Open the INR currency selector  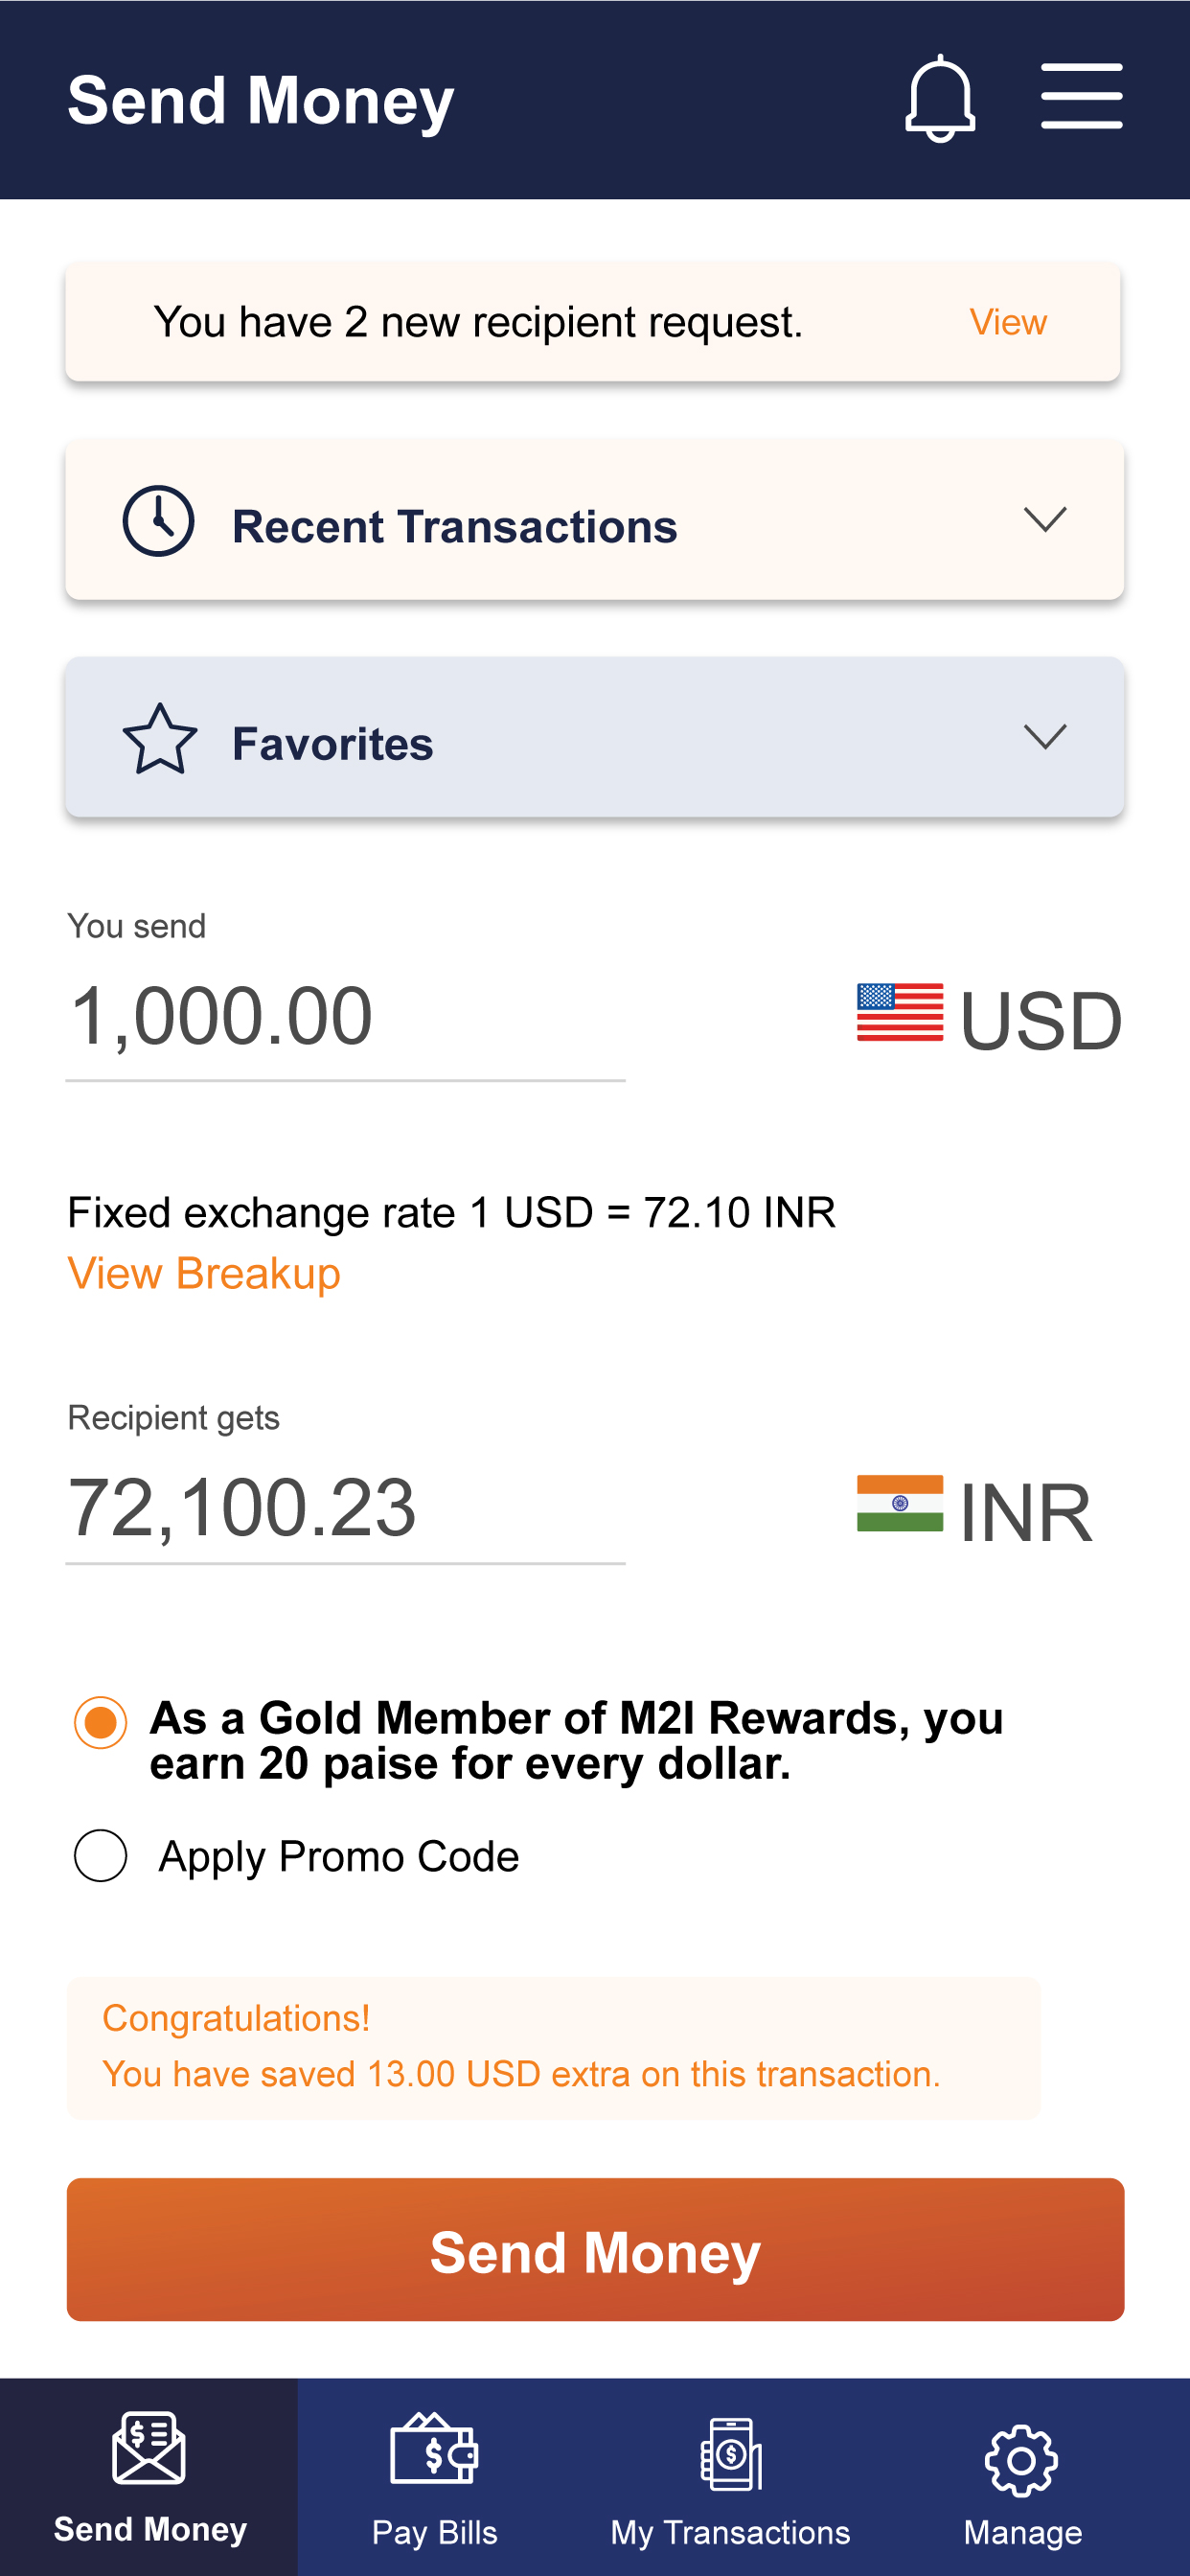tap(975, 1510)
